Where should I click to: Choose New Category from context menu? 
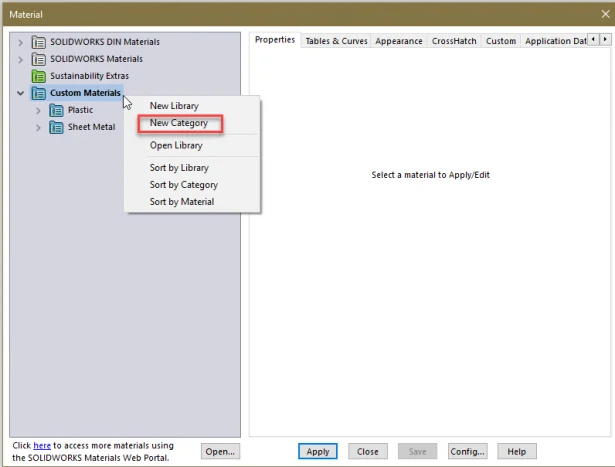[179, 123]
